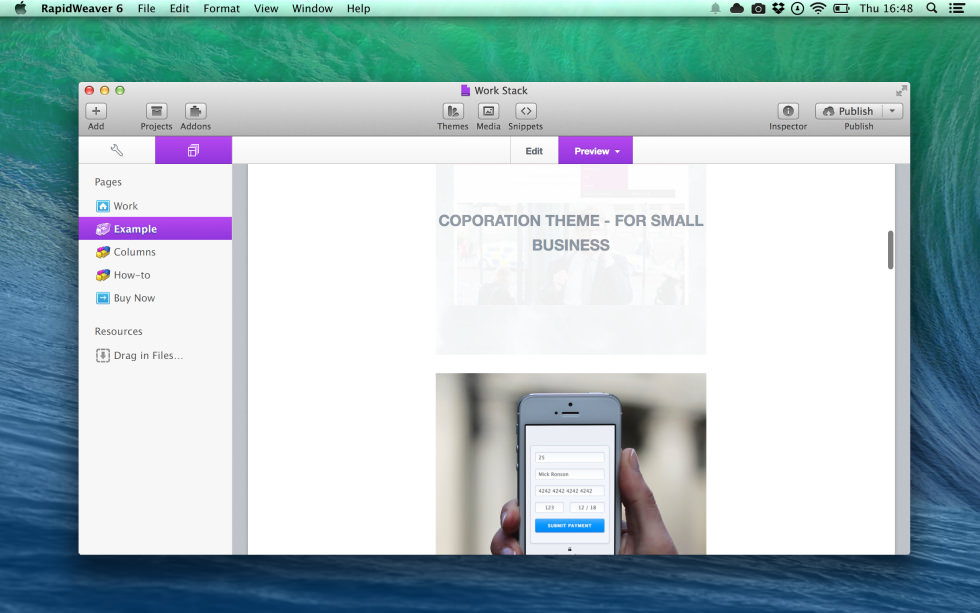This screenshot has height=613, width=980.
Task: Select the Columns page
Action: (155, 252)
